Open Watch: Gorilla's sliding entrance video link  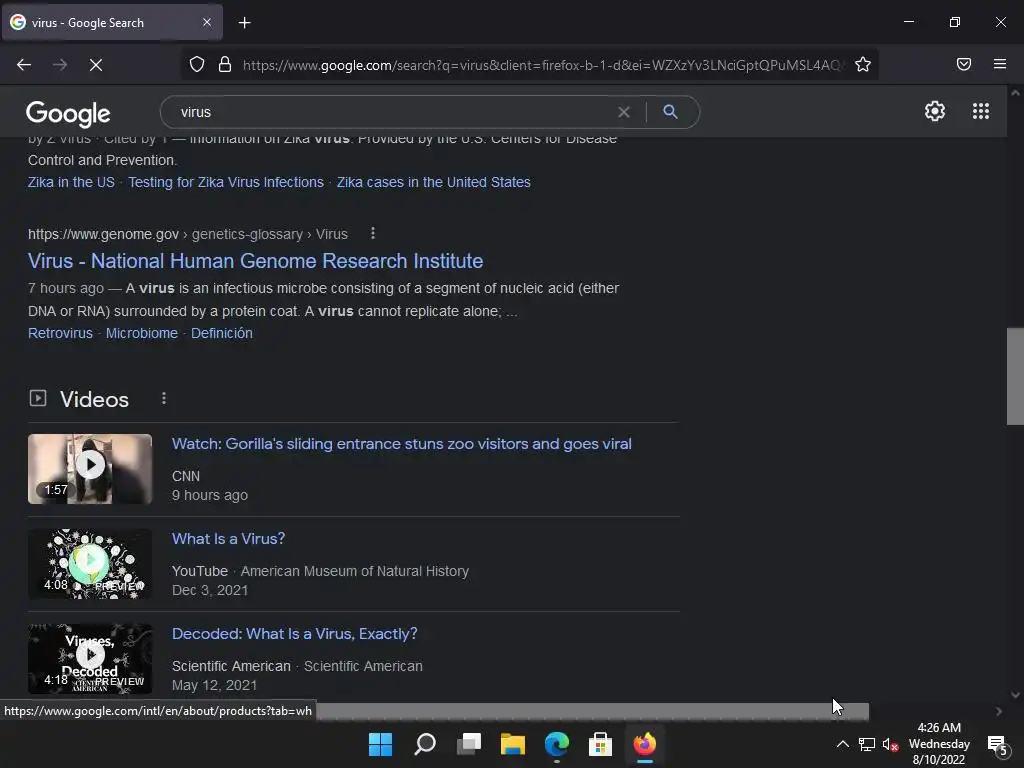click(x=402, y=444)
